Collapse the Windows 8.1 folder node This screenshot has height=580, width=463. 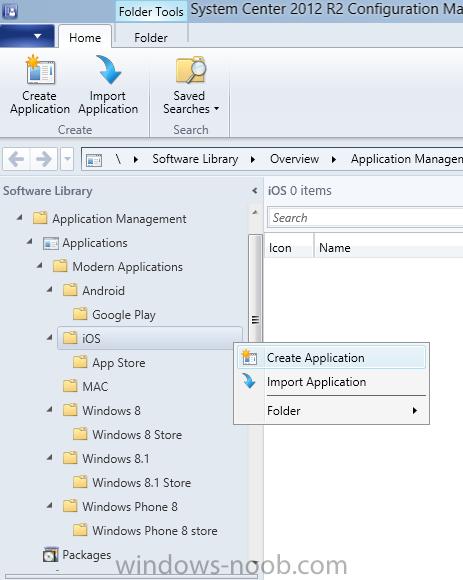[x=50, y=458]
